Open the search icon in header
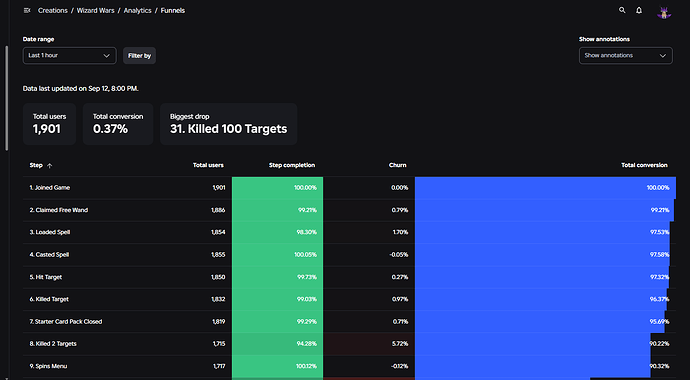690x380 pixels. click(622, 10)
